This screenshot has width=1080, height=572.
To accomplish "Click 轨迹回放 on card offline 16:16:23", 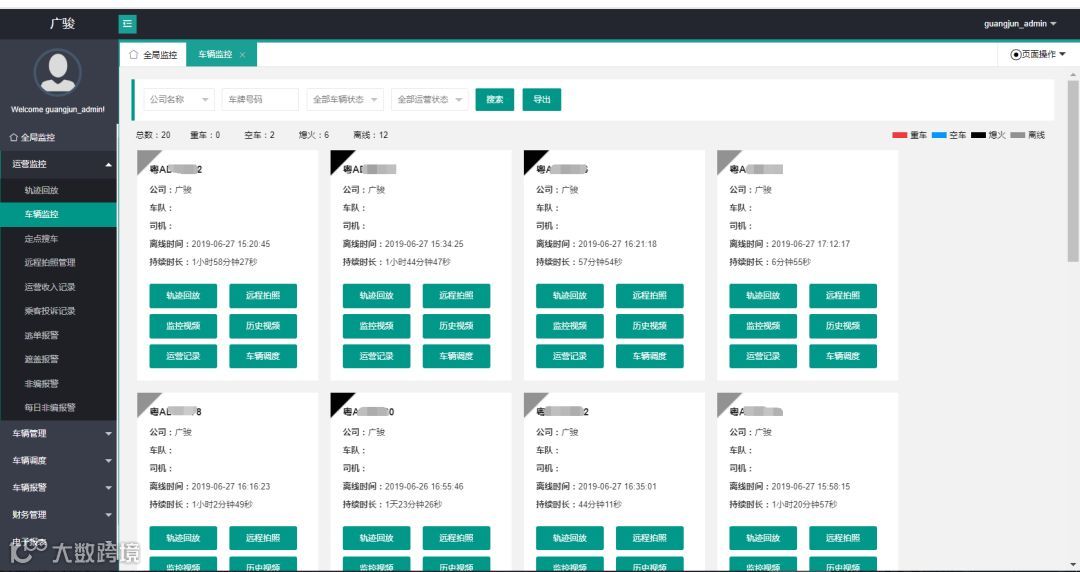I will pyautogui.click(x=183, y=538).
